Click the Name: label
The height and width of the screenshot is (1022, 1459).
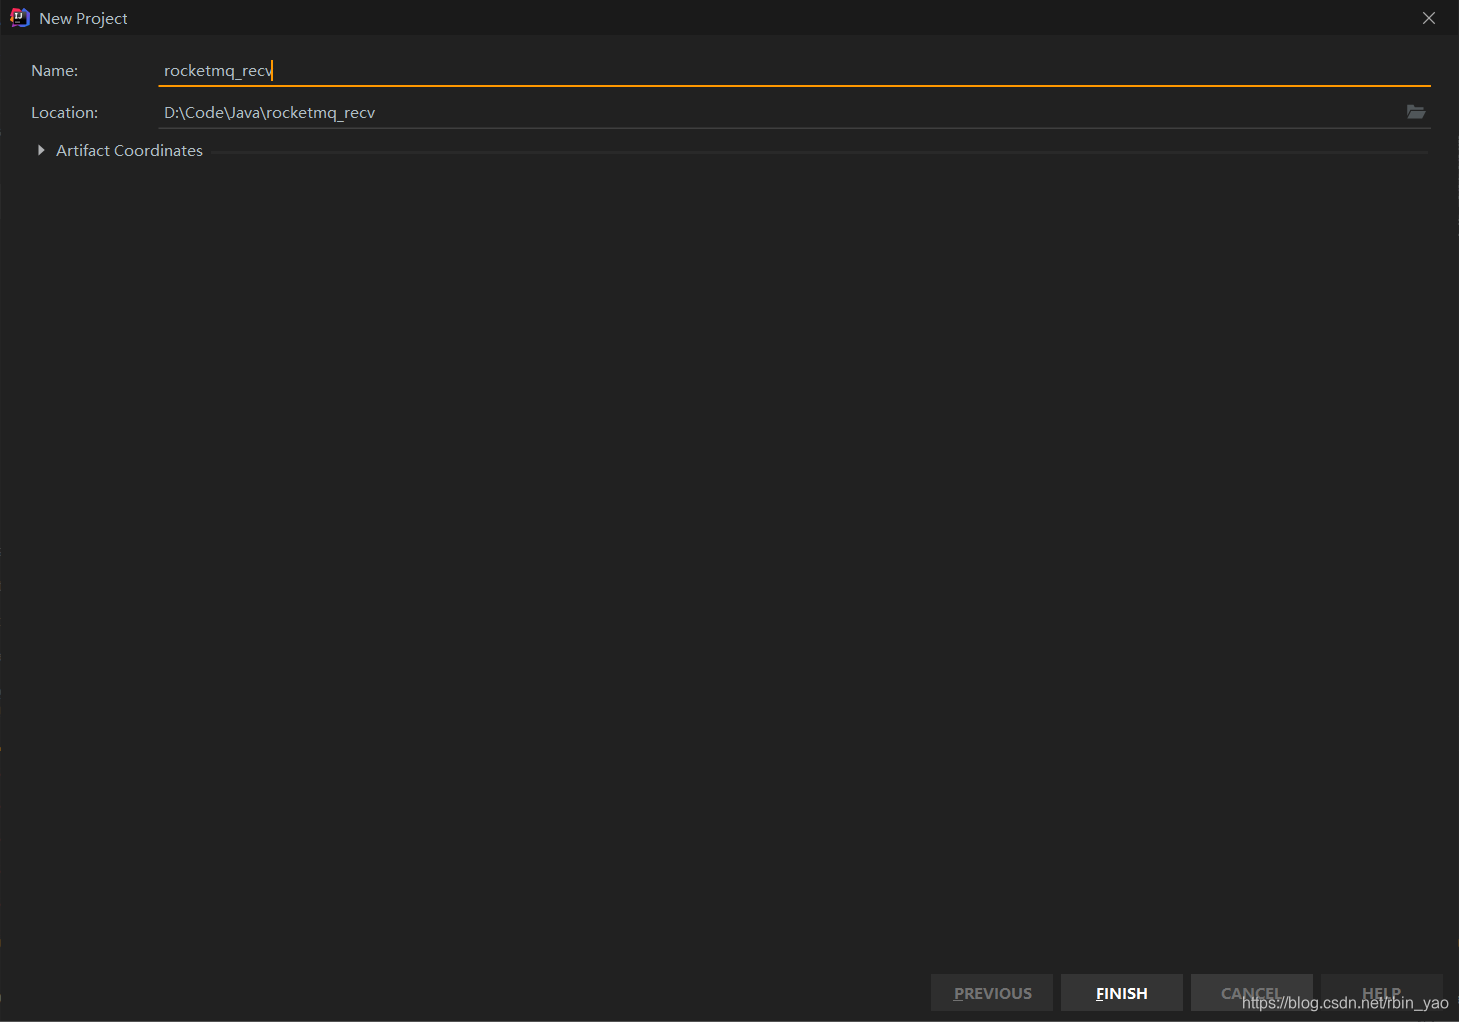tap(54, 70)
